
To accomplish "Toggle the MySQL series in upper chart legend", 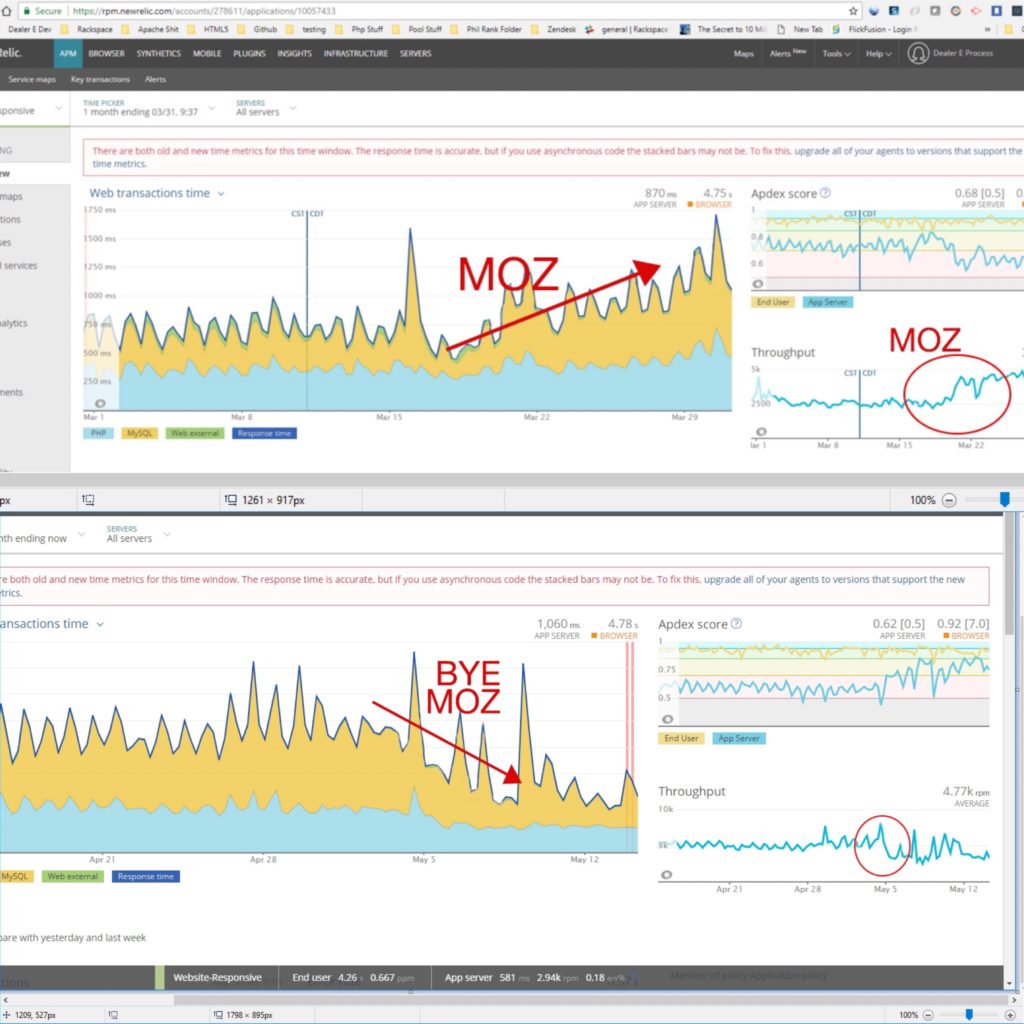I will 139,433.
